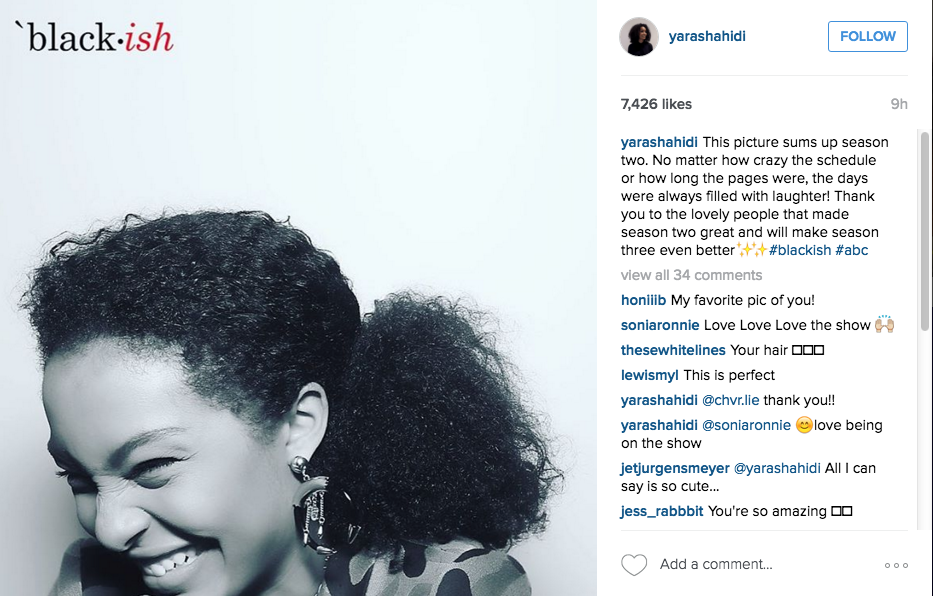Image resolution: width=933 pixels, height=596 pixels.
Task: Open yarashahidi username in the header
Action: pos(707,36)
